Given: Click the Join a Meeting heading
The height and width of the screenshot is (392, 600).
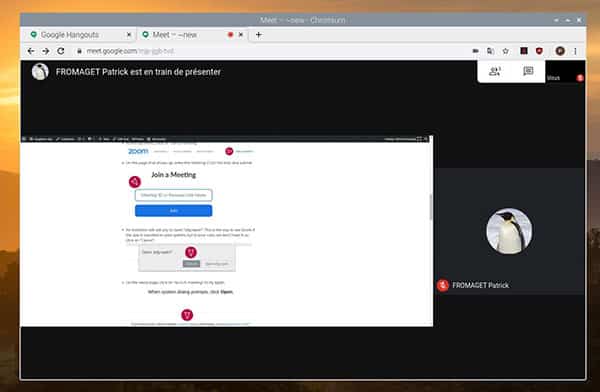Looking at the screenshot, I should point(174,175).
